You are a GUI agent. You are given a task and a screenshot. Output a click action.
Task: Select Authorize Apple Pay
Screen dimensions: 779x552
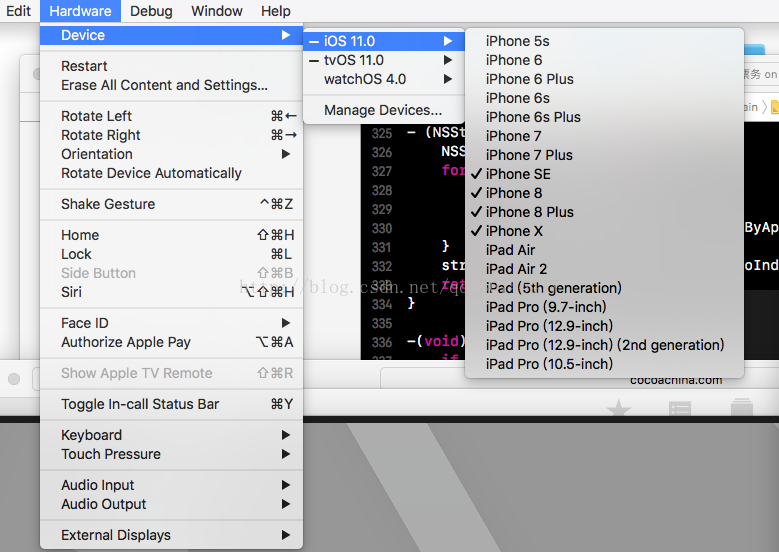pos(171,342)
